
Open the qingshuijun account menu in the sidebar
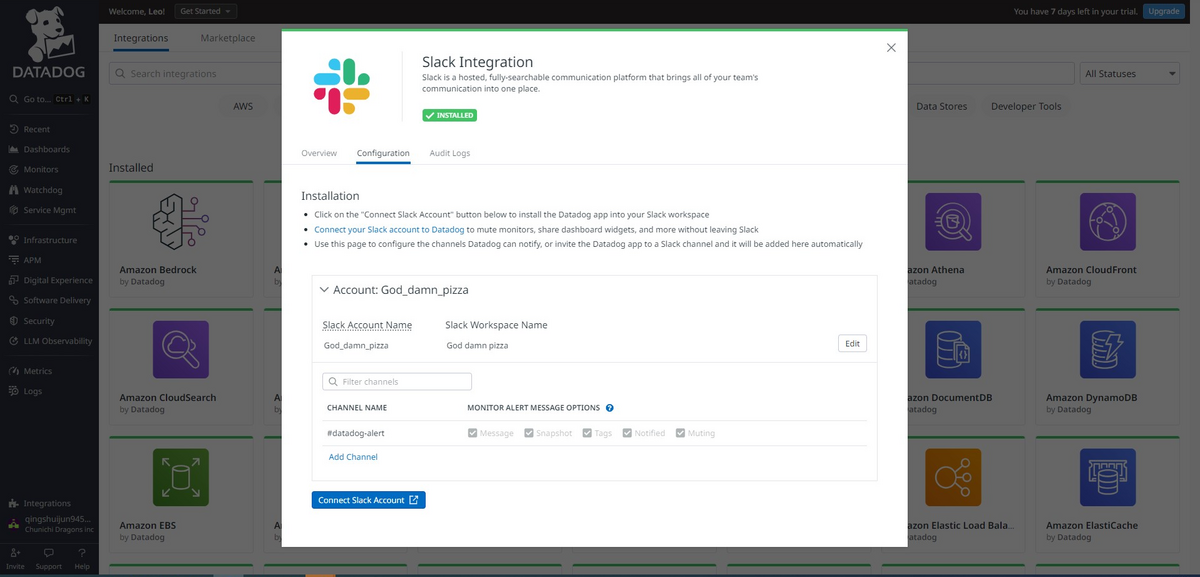click(x=50, y=524)
